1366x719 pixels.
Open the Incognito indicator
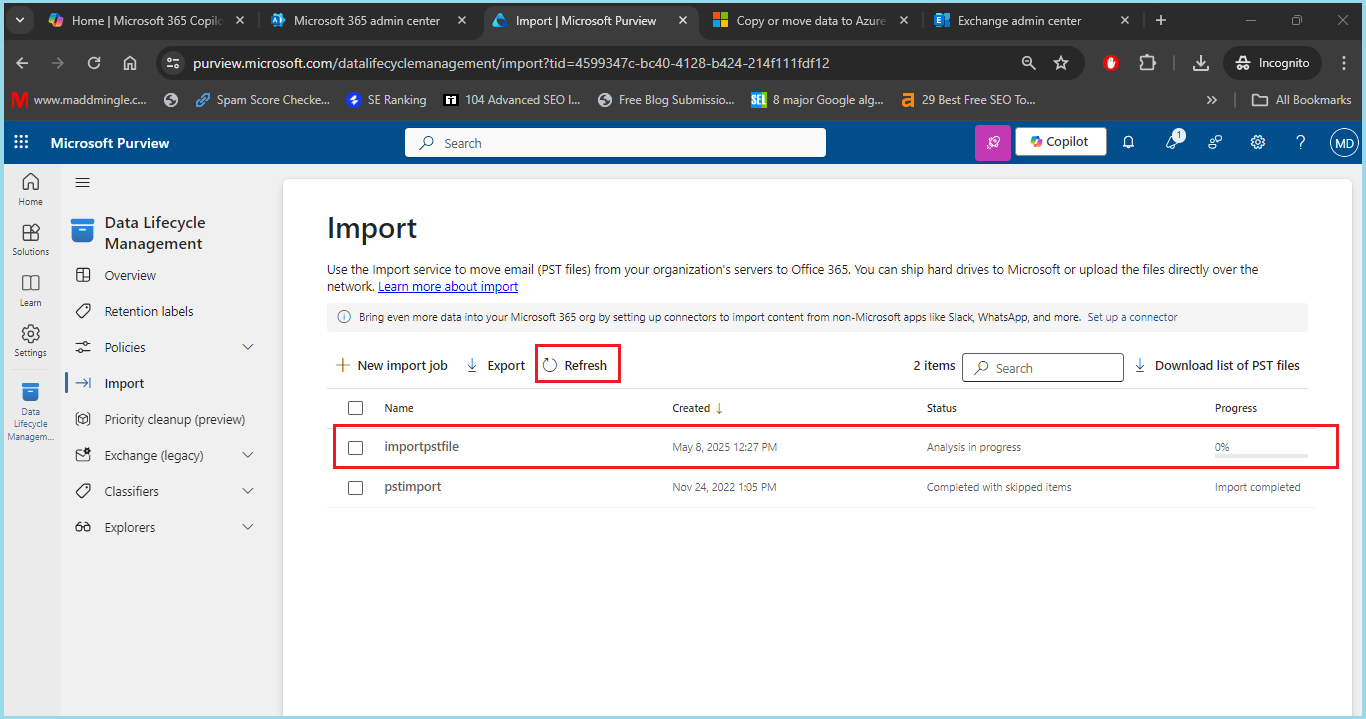[x=1272, y=63]
